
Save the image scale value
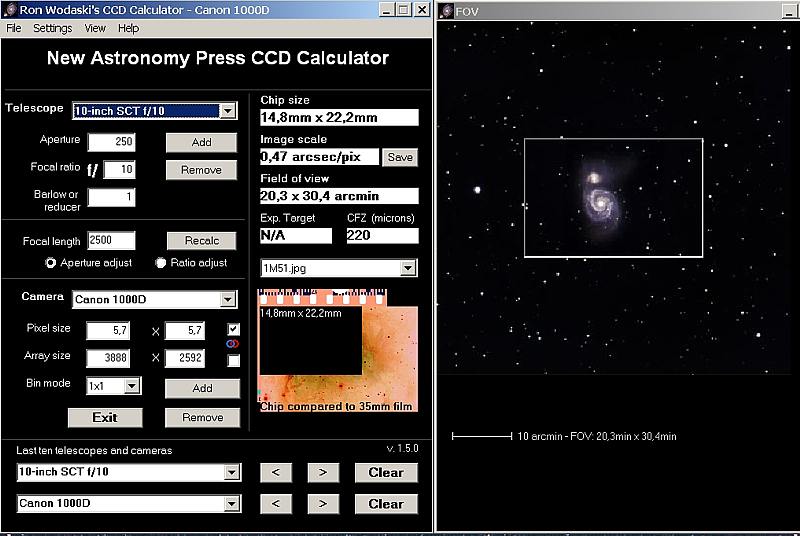pyautogui.click(x=399, y=157)
